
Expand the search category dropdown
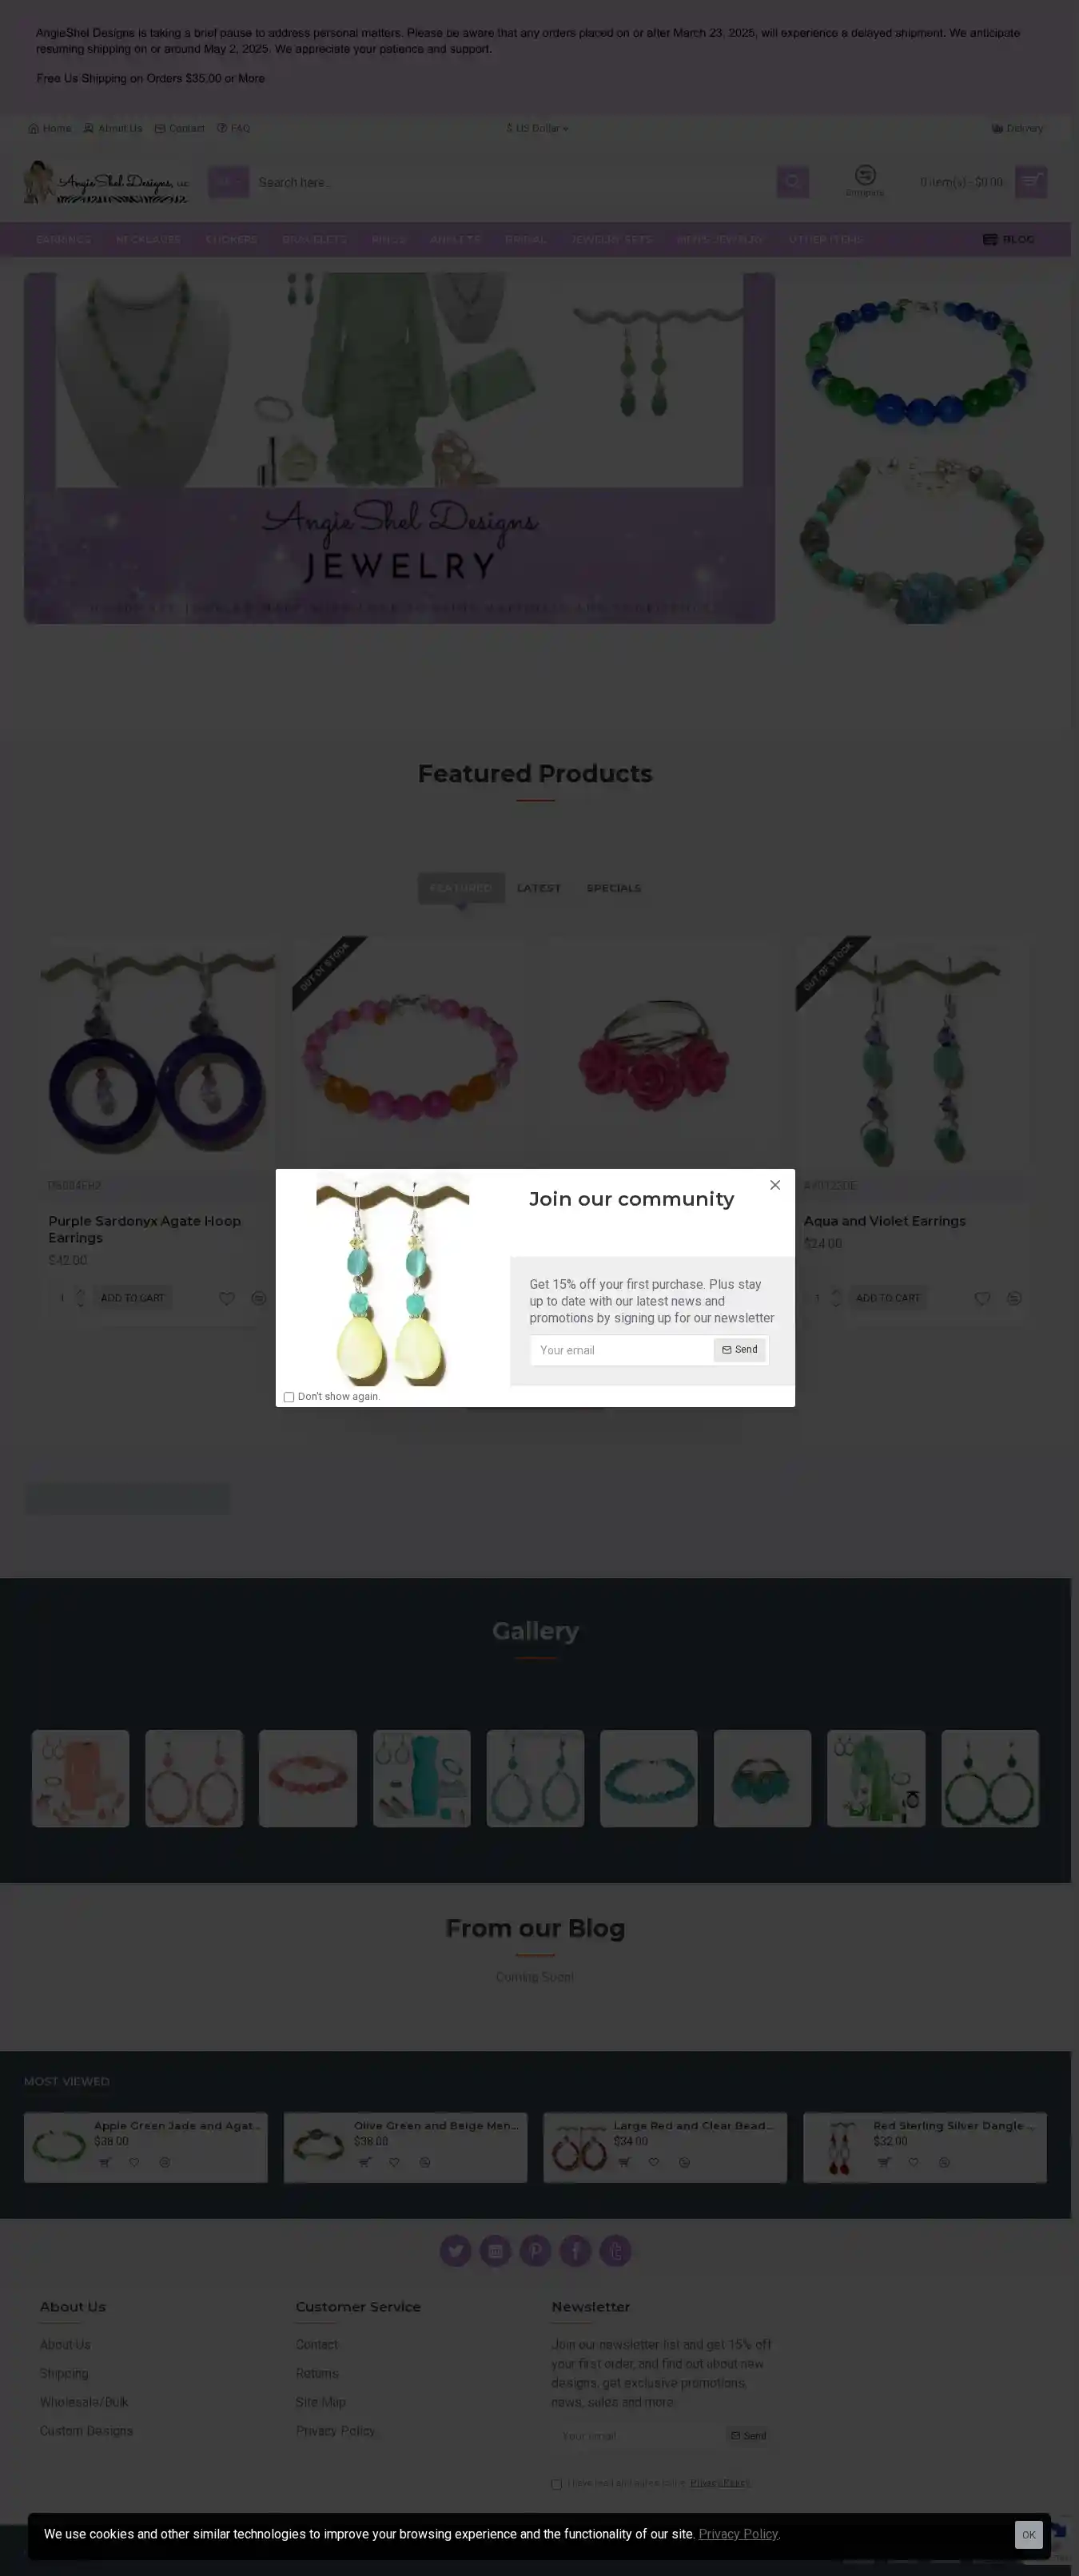point(228,182)
